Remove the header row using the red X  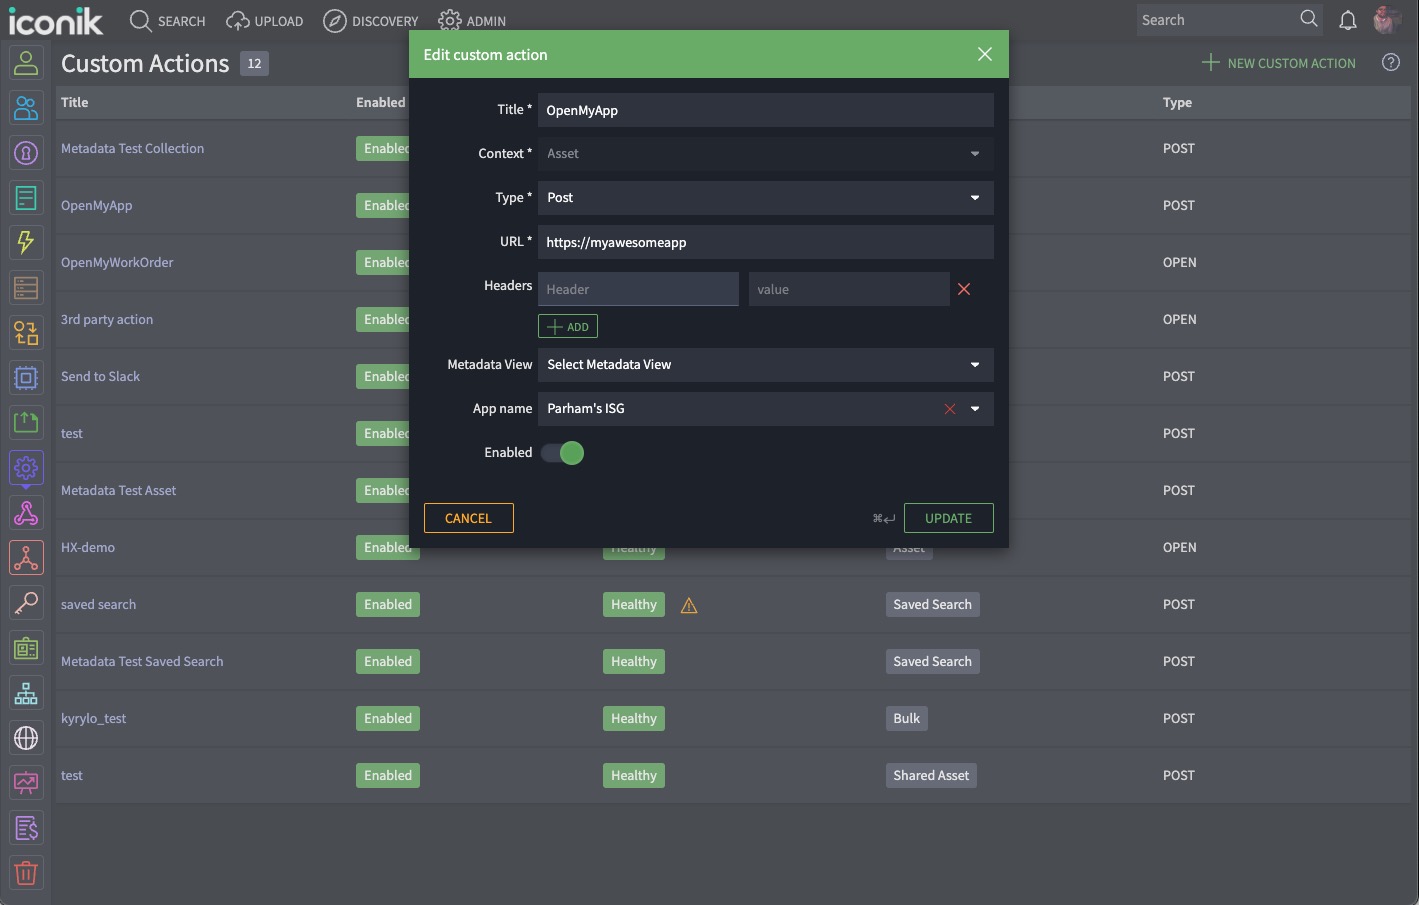pos(963,289)
